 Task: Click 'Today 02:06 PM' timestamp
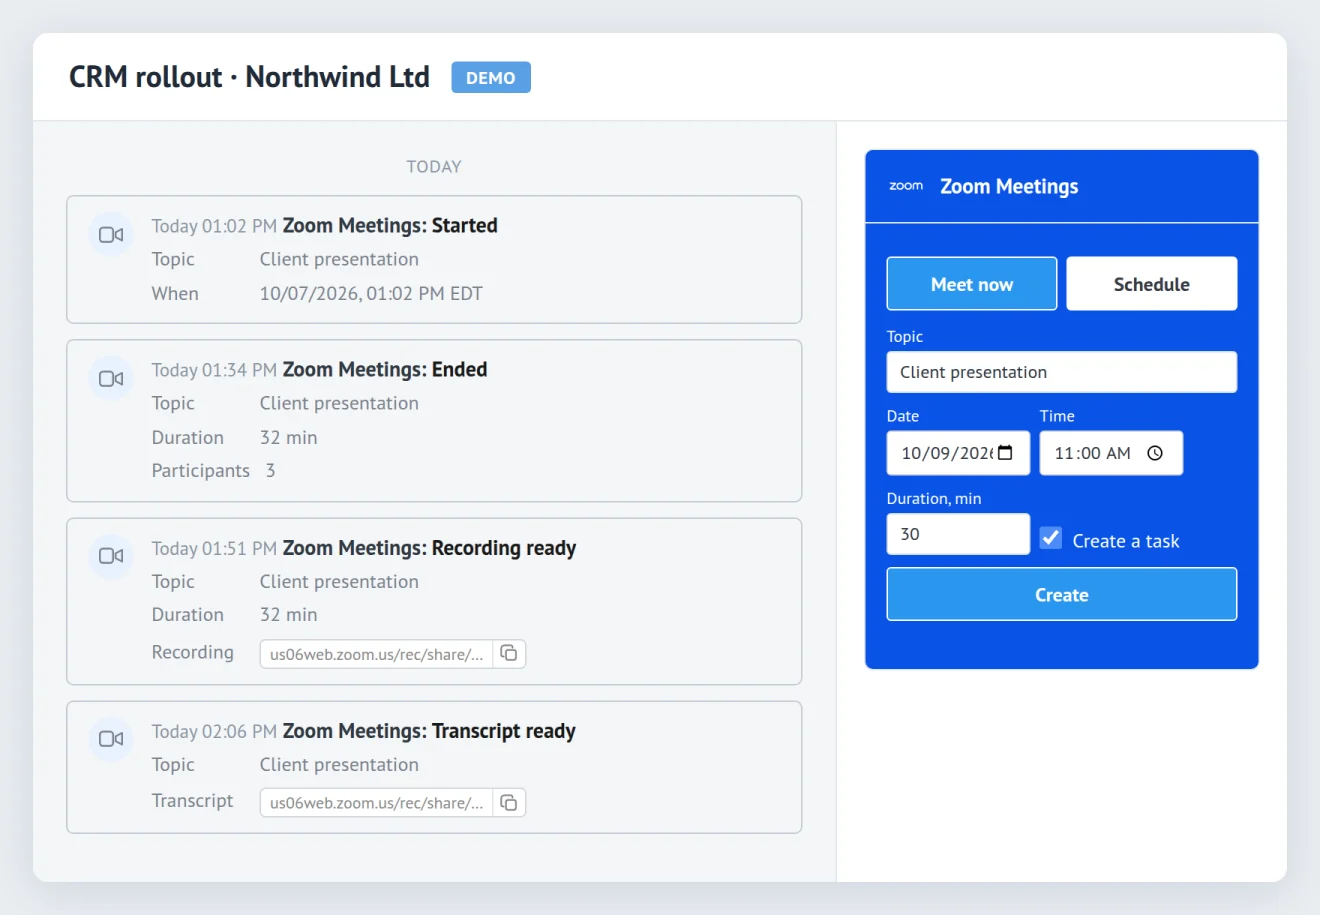(214, 732)
